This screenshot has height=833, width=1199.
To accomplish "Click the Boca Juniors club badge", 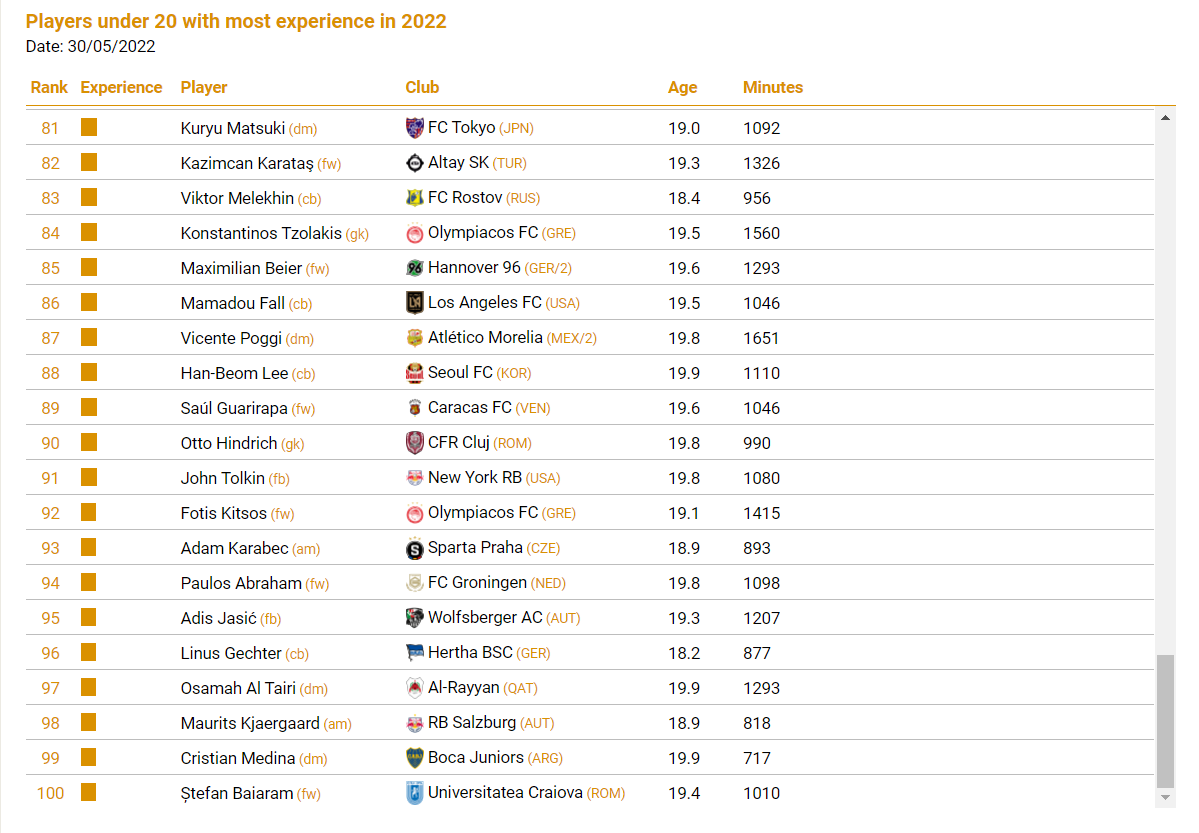I will click(x=415, y=758).
